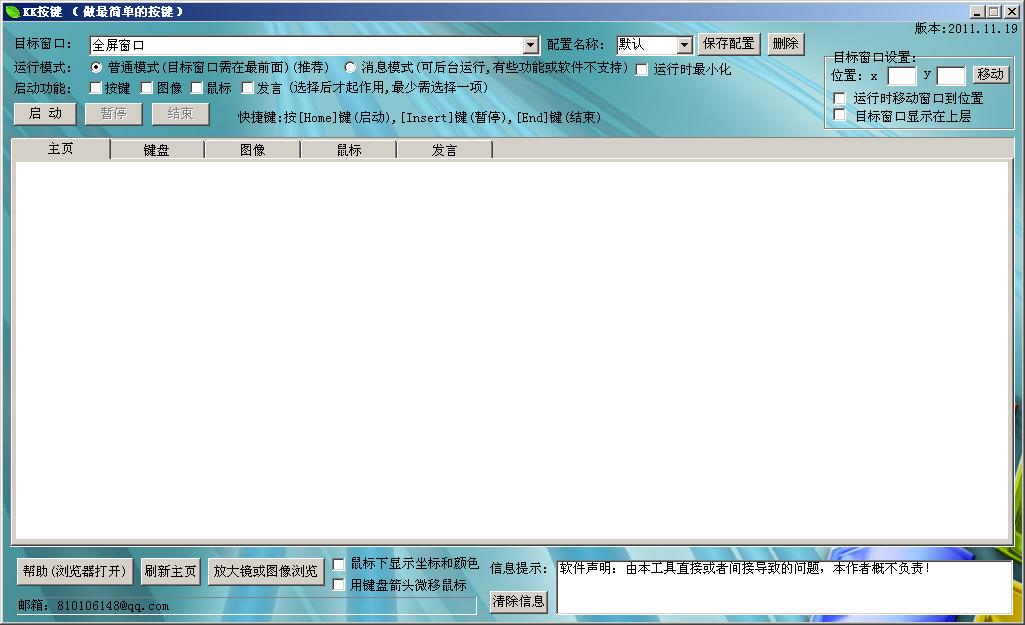Check the 发言 startup function box
Image resolution: width=1025 pixels, height=625 pixels.
(x=247, y=88)
